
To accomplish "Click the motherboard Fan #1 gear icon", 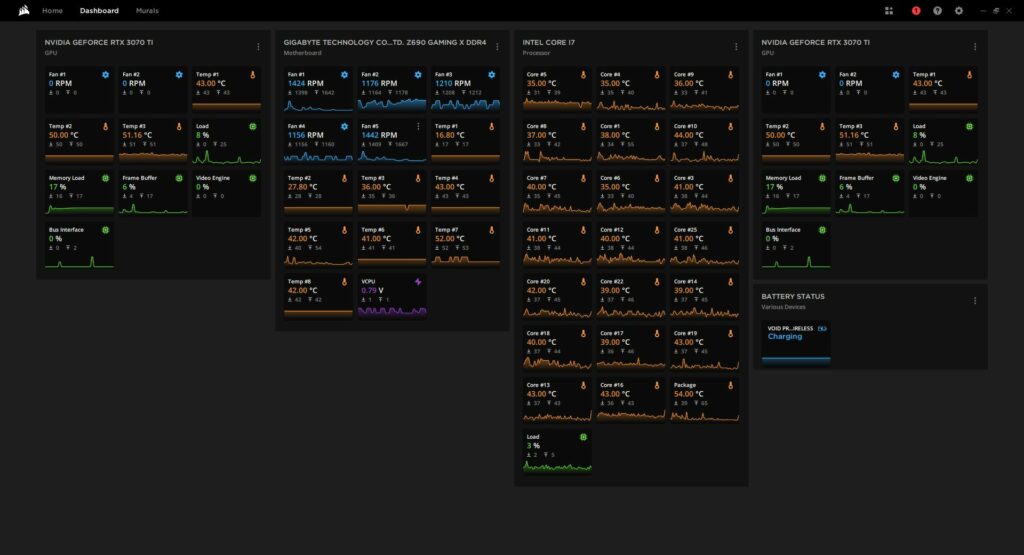I will [344, 75].
